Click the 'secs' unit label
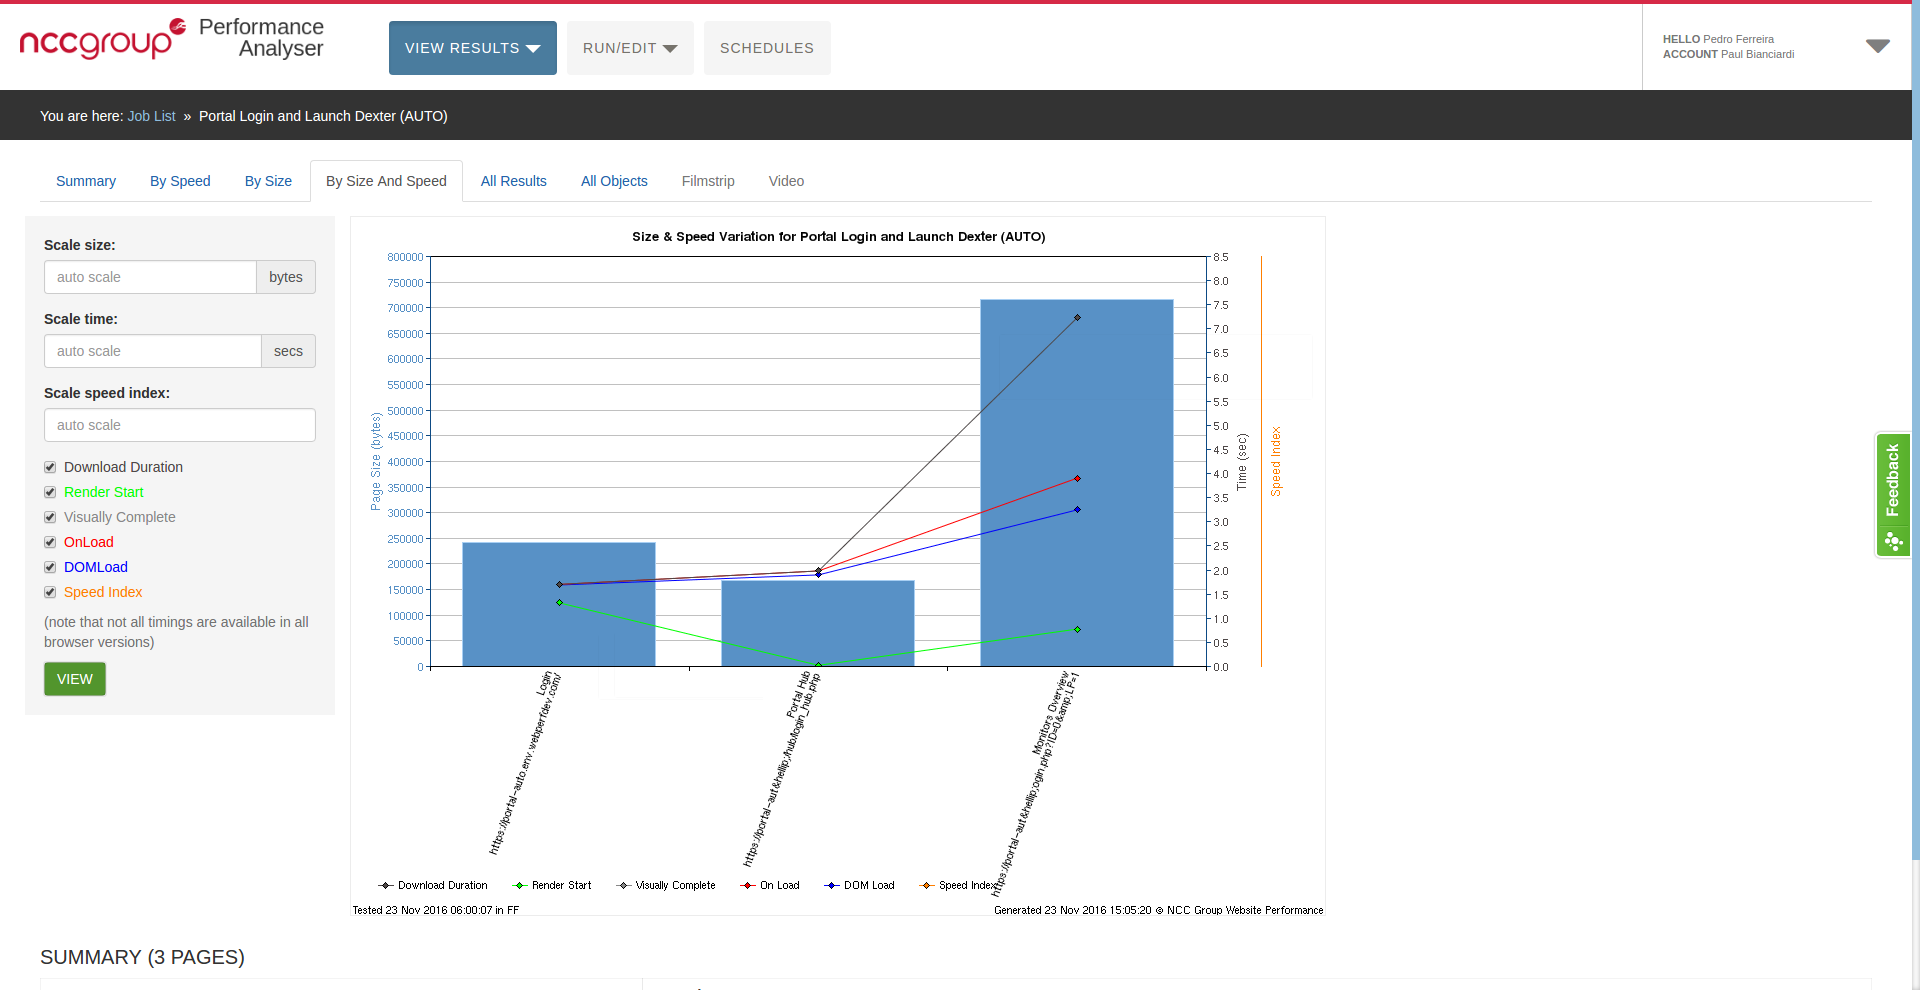The height and width of the screenshot is (990, 1920). (288, 351)
